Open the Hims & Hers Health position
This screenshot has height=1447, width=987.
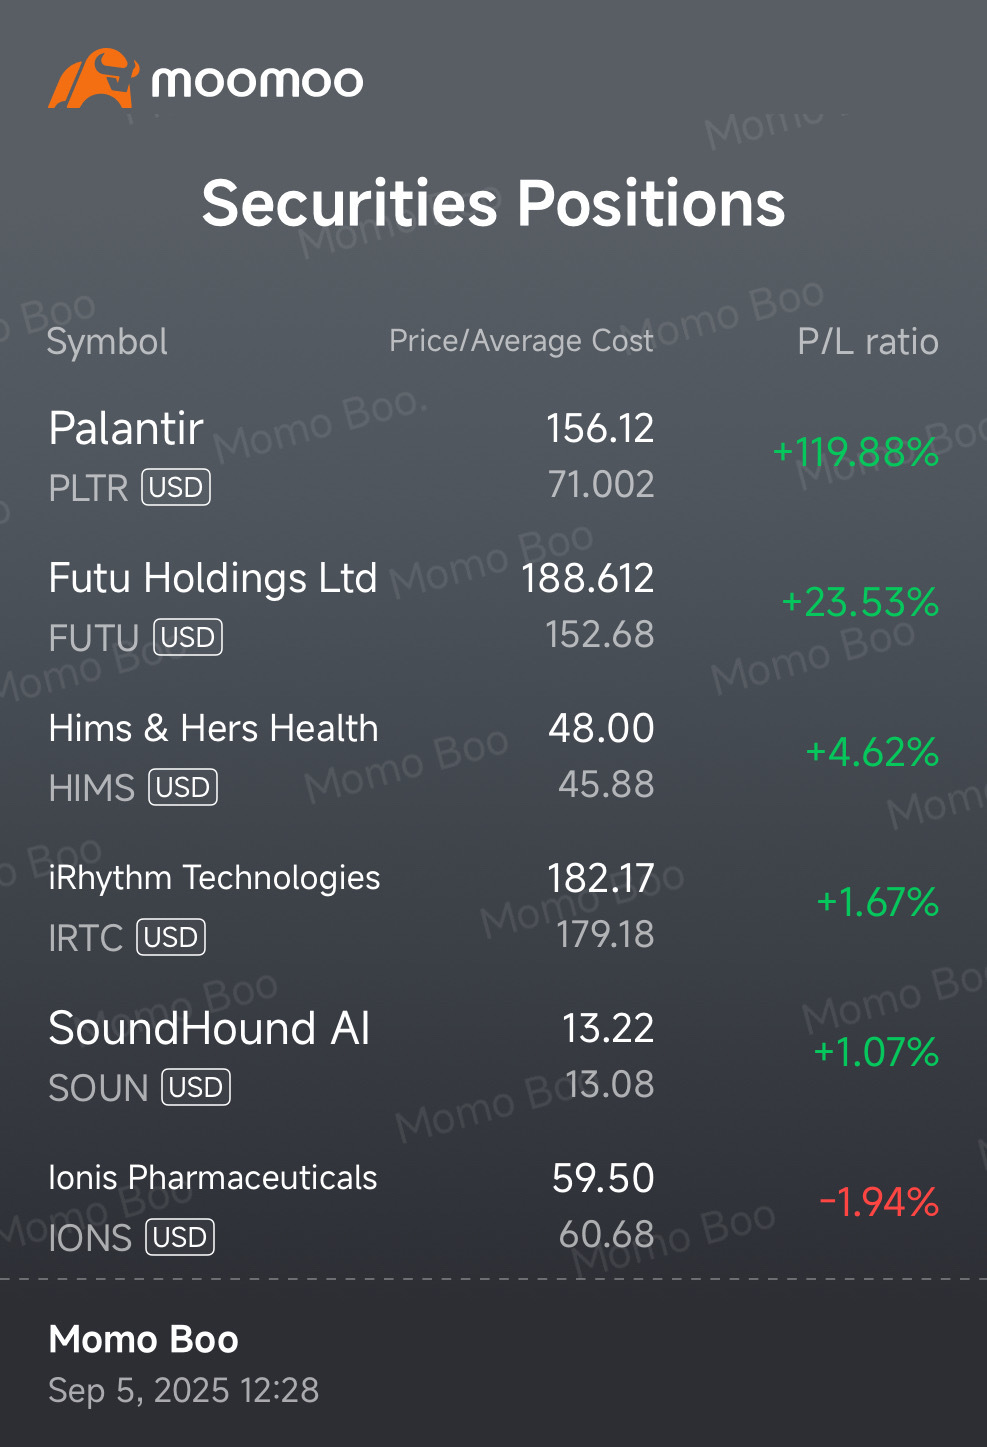point(493,756)
